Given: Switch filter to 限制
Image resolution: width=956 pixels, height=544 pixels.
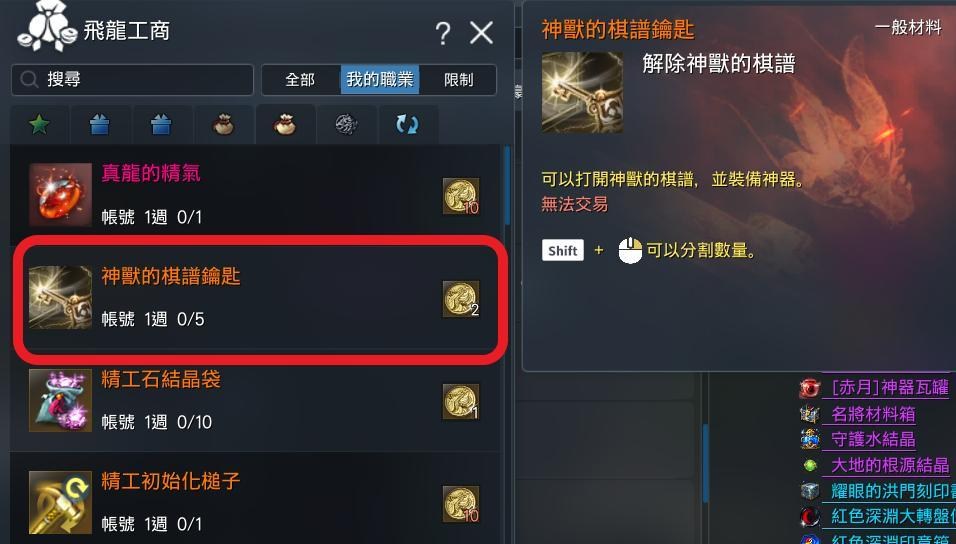Looking at the screenshot, I should pyautogui.click(x=458, y=80).
